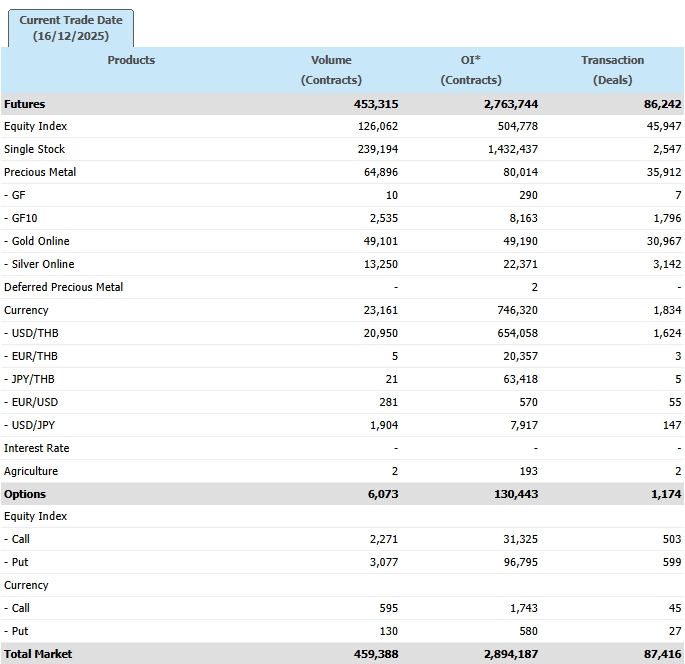Click the Single Stock row label
685x664 pixels.
(34, 149)
